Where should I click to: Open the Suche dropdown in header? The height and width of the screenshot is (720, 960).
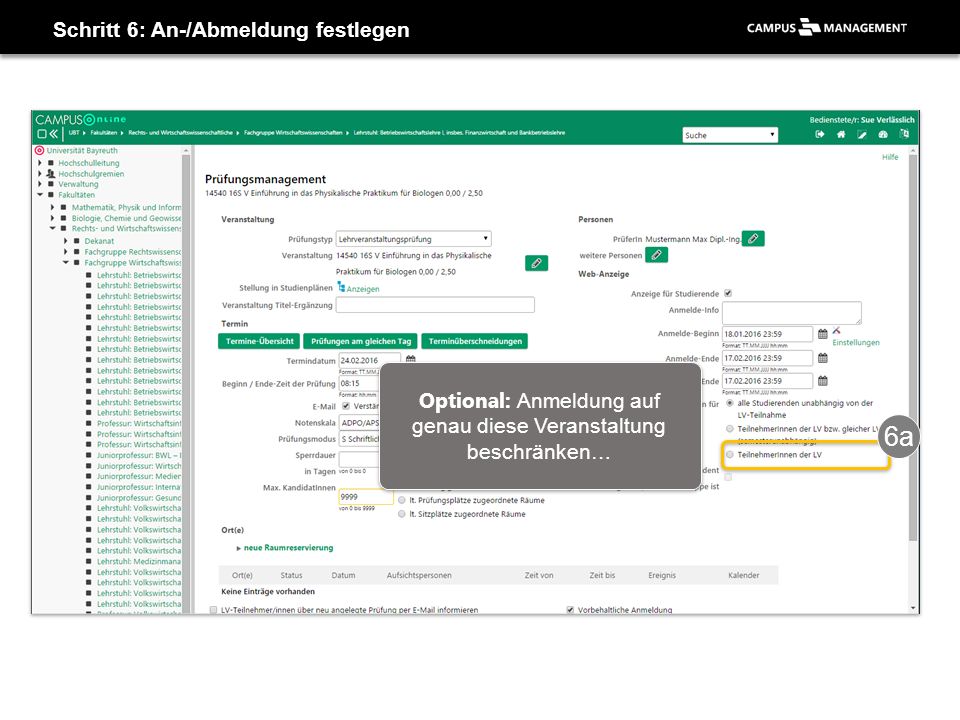[730, 135]
